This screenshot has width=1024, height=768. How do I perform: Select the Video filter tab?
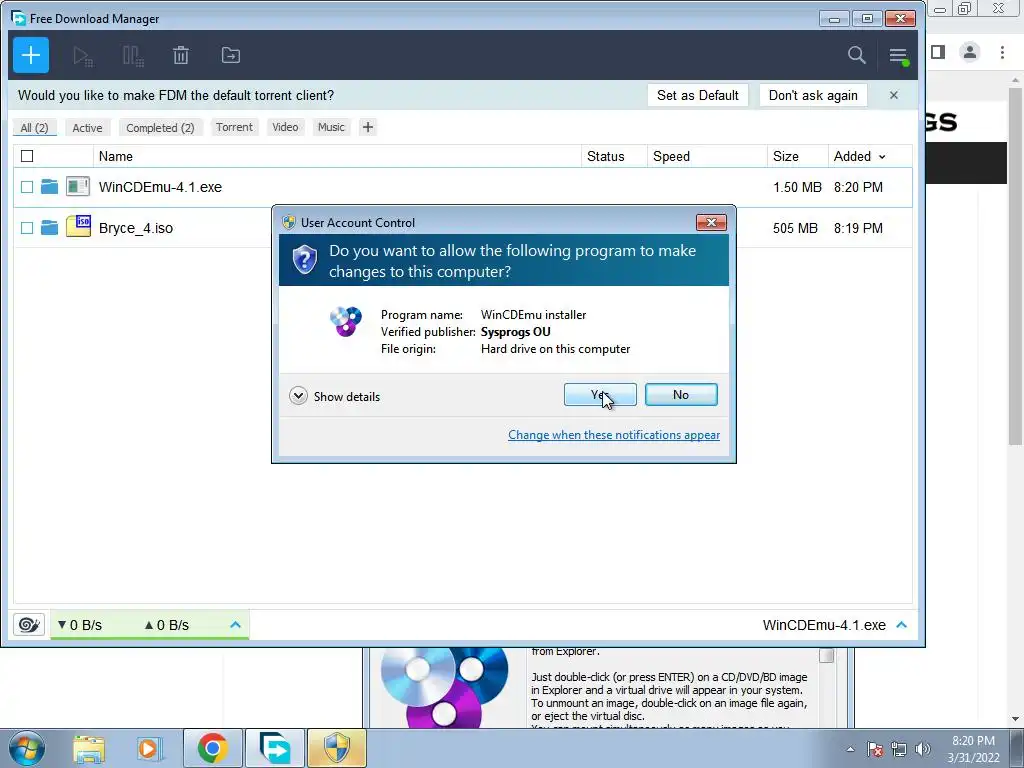point(285,127)
